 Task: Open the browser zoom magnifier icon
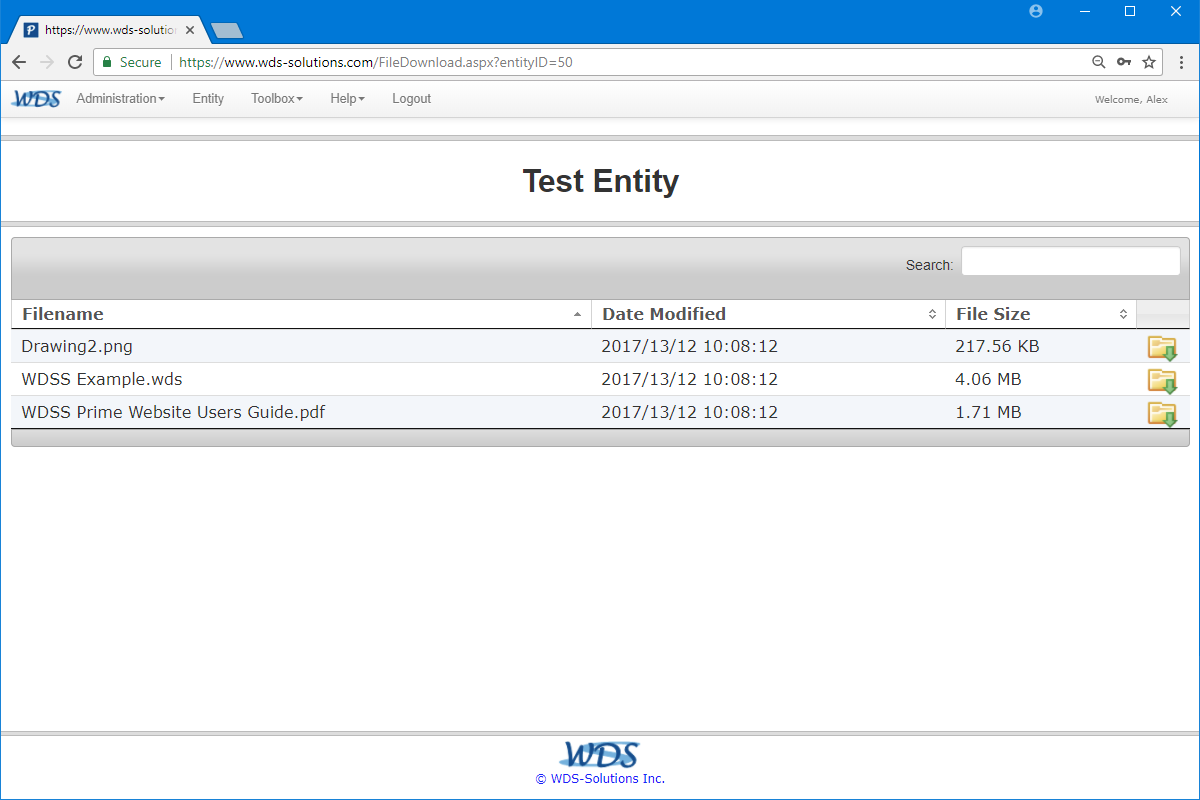1099,62
